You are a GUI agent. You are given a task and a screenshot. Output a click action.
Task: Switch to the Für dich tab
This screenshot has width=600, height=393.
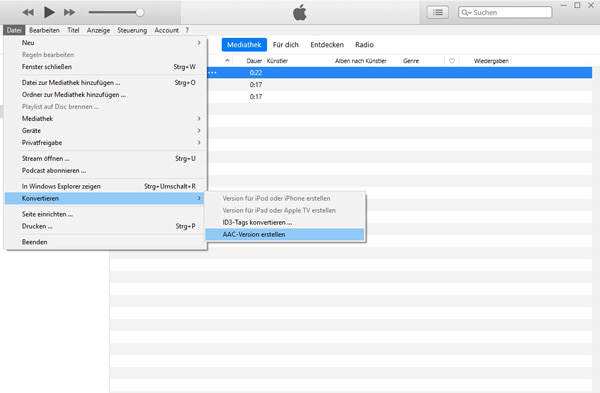point(285,45)
